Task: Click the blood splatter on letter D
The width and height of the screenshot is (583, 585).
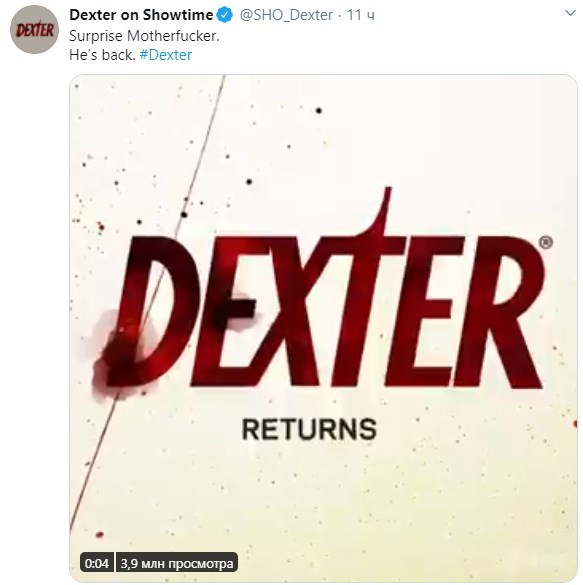Action: click(x=116, y=351)
